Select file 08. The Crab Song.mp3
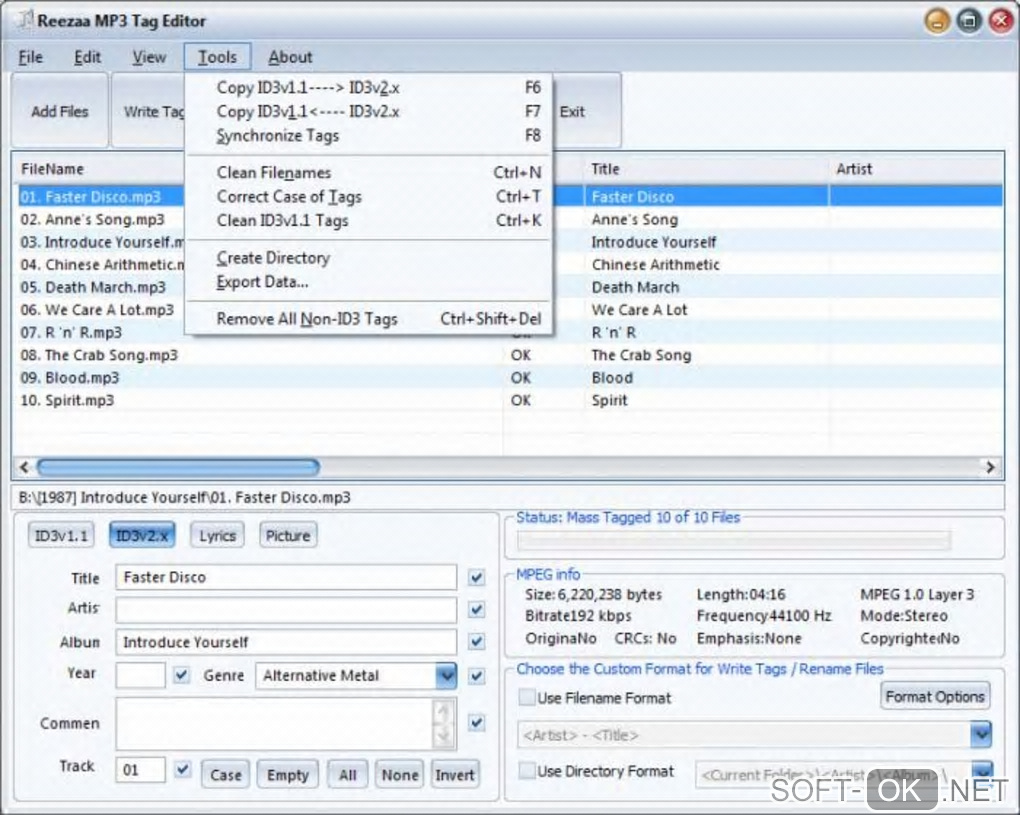Viewport: 1020px width, 815px height. click(x=99, y=355)
